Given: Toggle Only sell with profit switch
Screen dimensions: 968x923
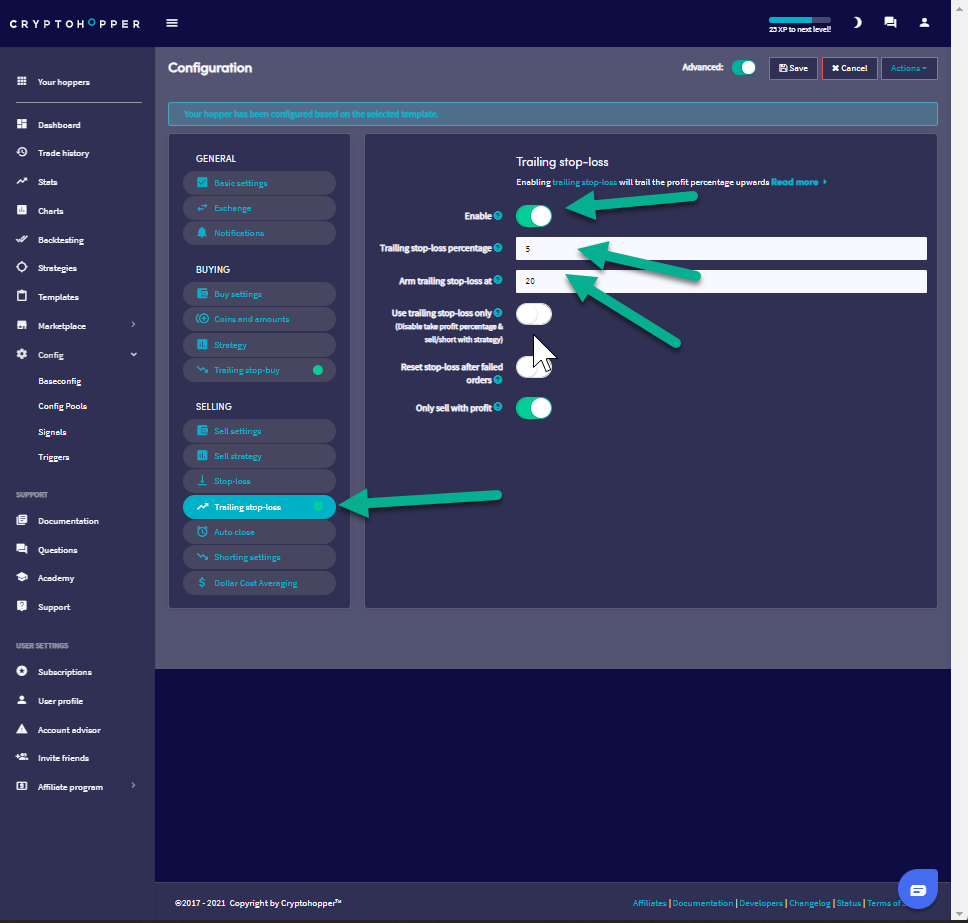Looking at the screenshot, I should (534, 408).
